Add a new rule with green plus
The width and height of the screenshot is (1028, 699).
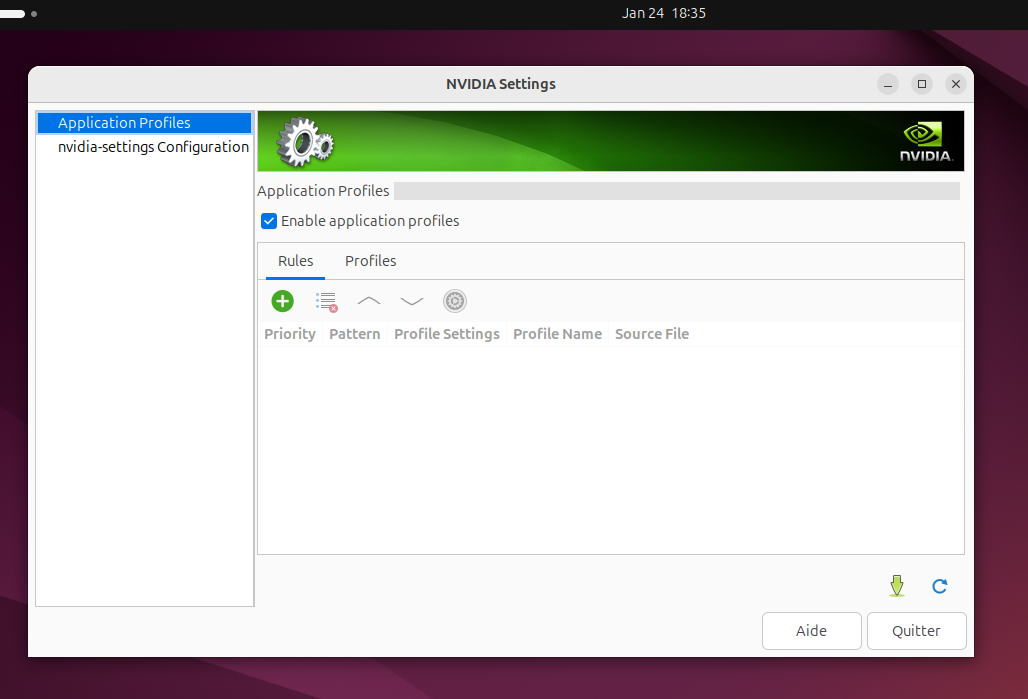click(283, 301)
